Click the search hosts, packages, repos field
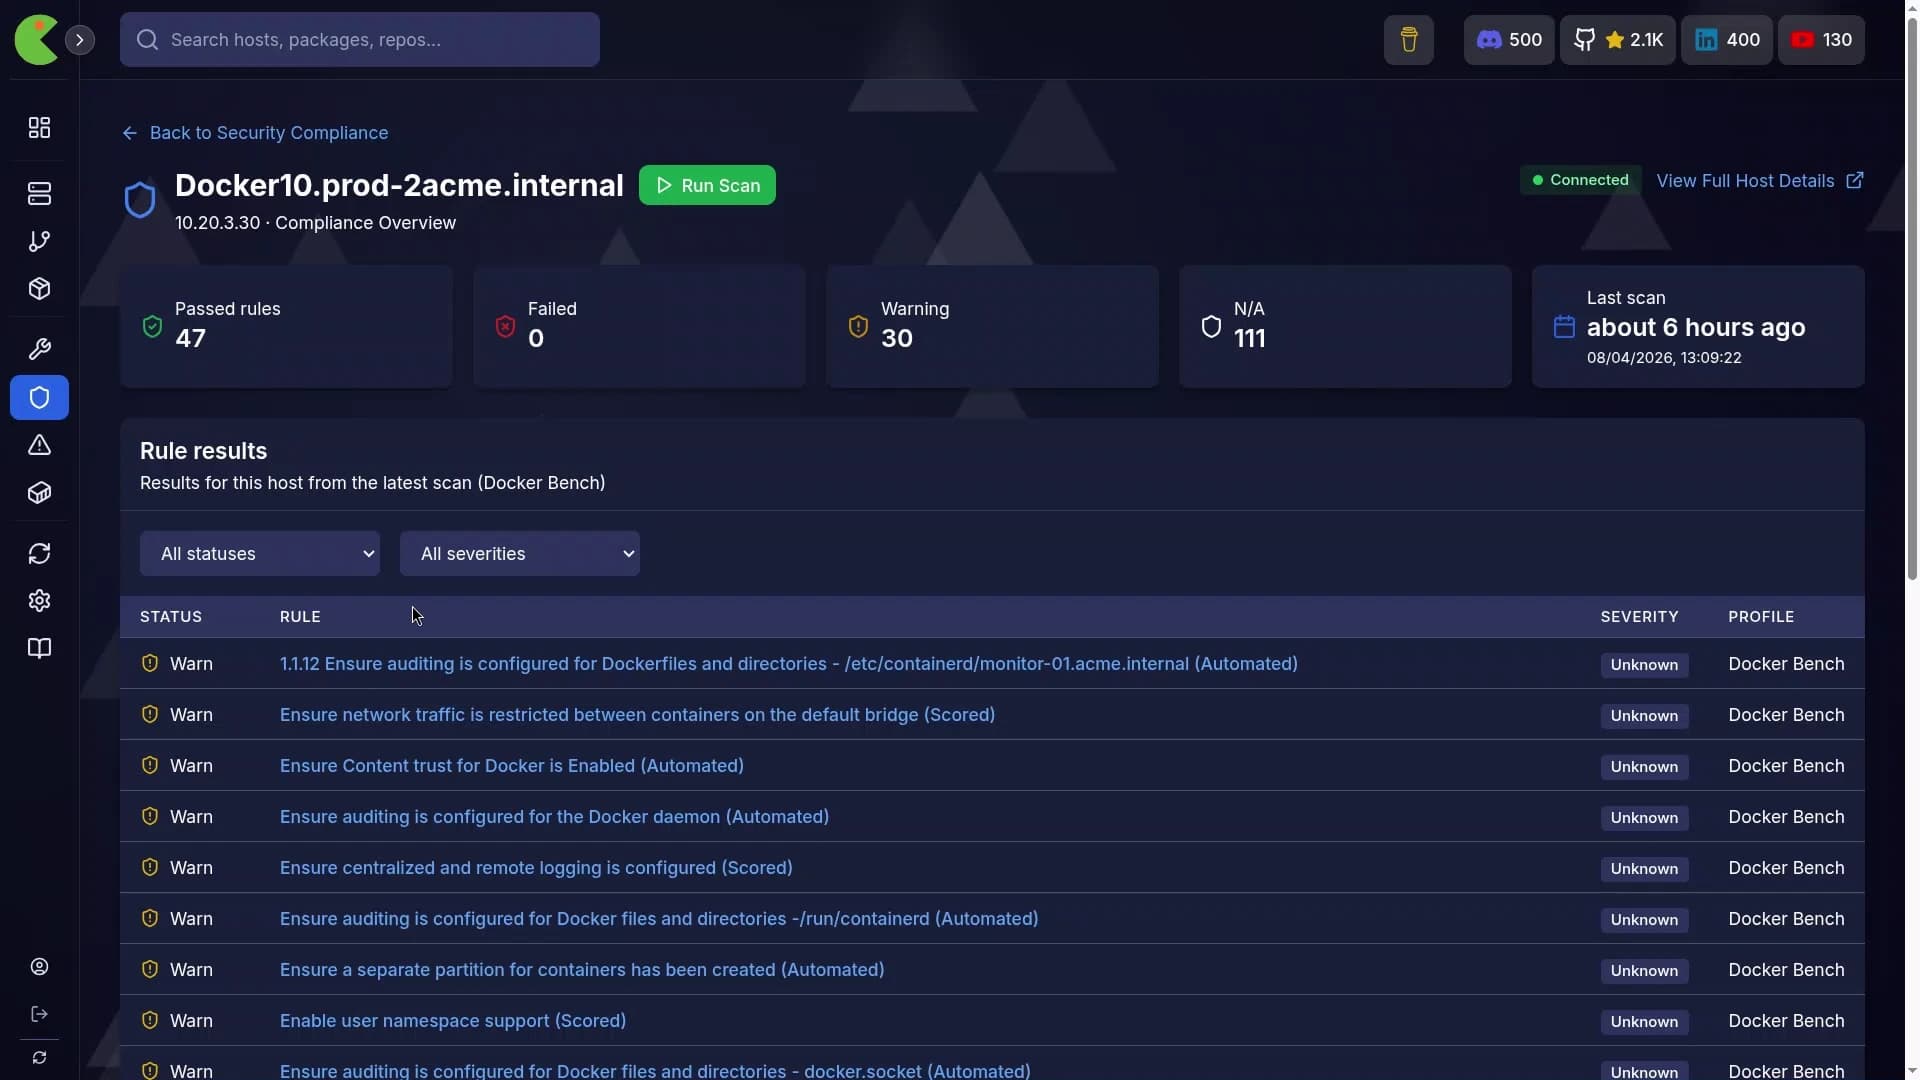The width and height of the screenshot is (1920, 1080). coord(360,40)
